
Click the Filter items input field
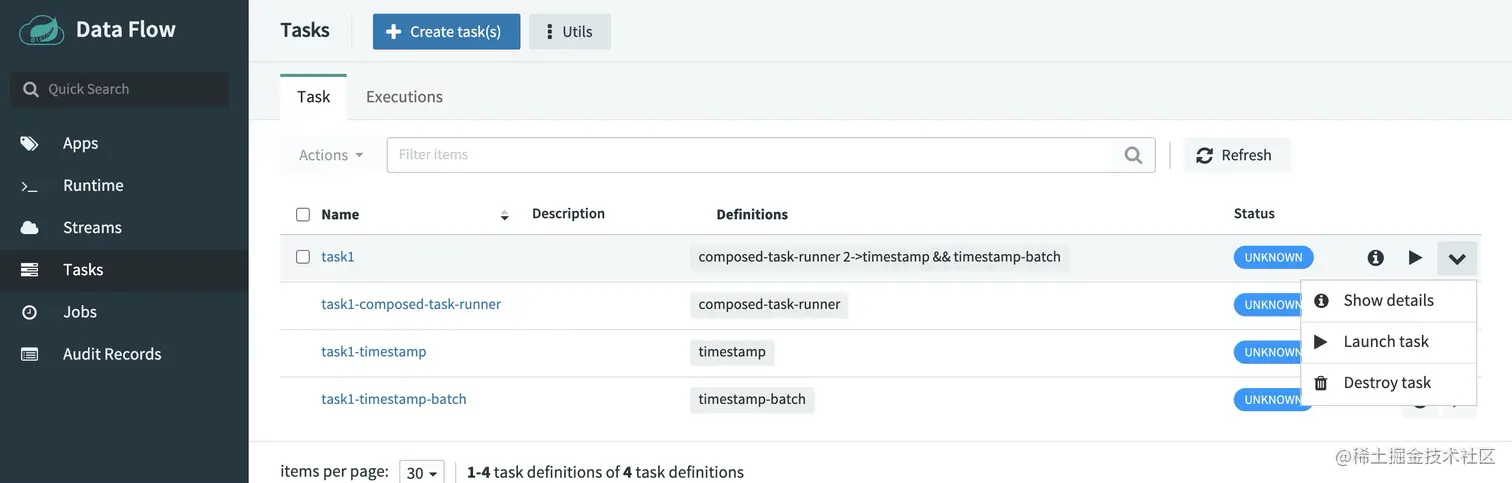[x=750, y=155]
